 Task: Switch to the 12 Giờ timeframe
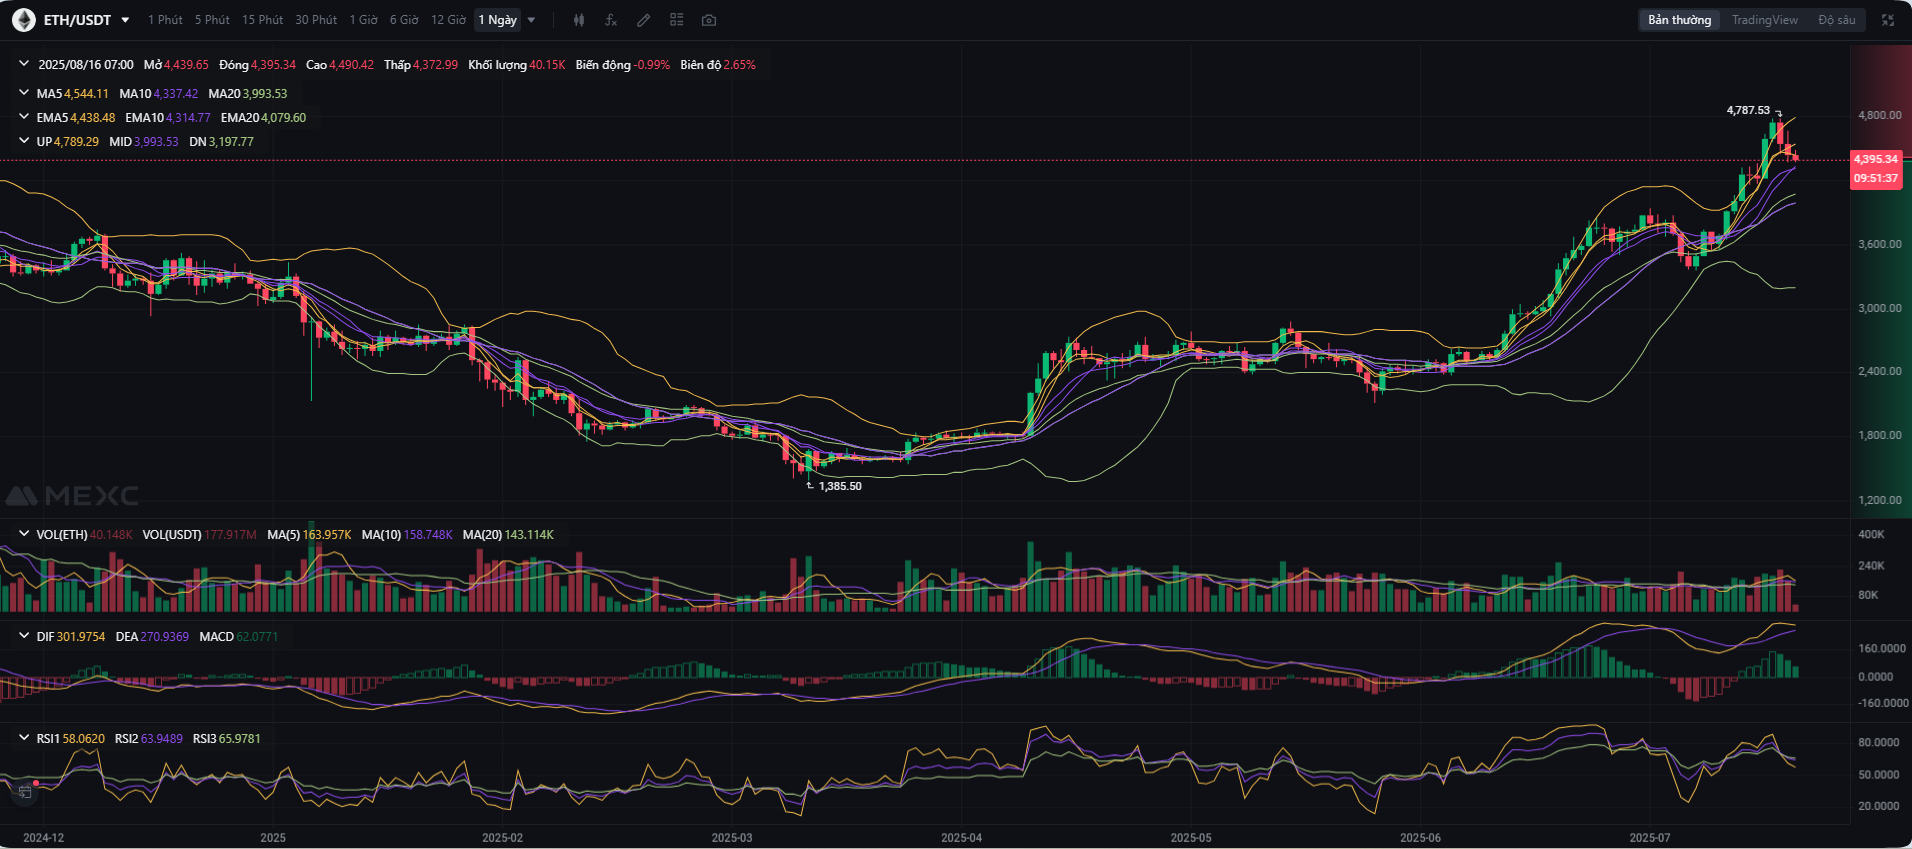pos(448,20)
